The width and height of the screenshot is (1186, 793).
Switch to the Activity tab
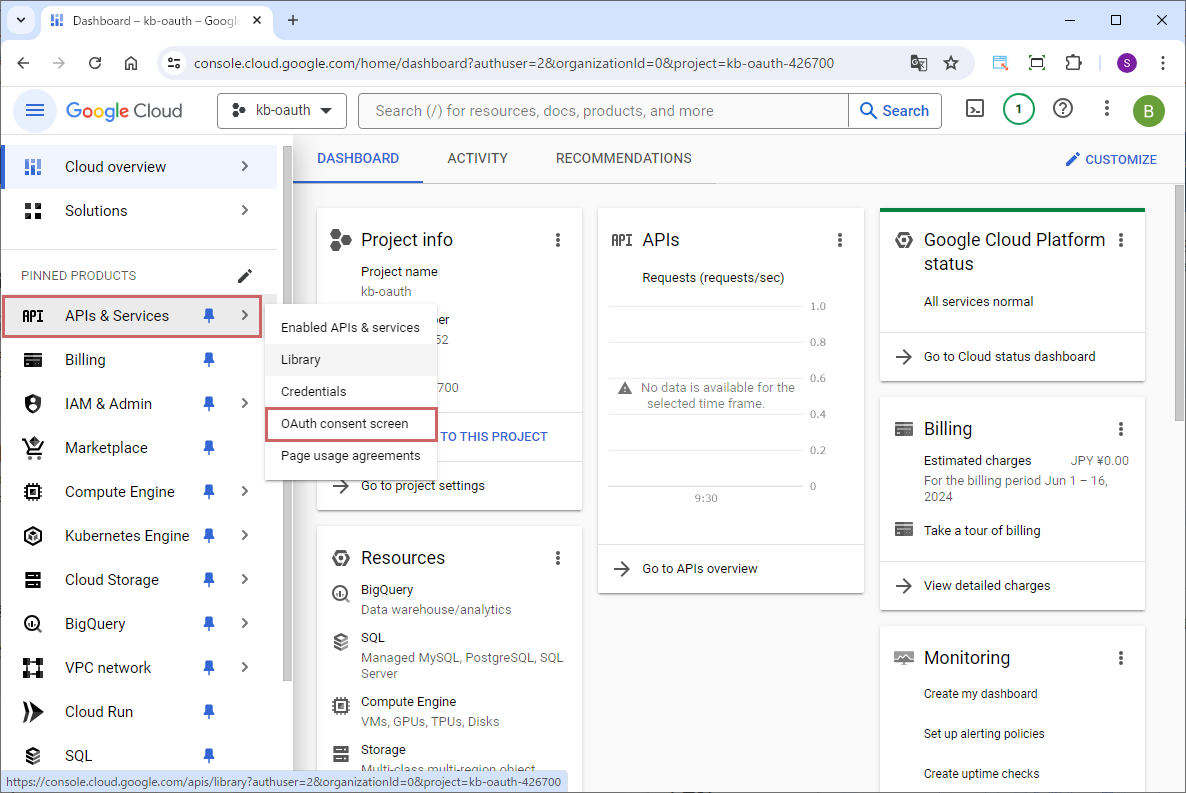coord(477,159)
